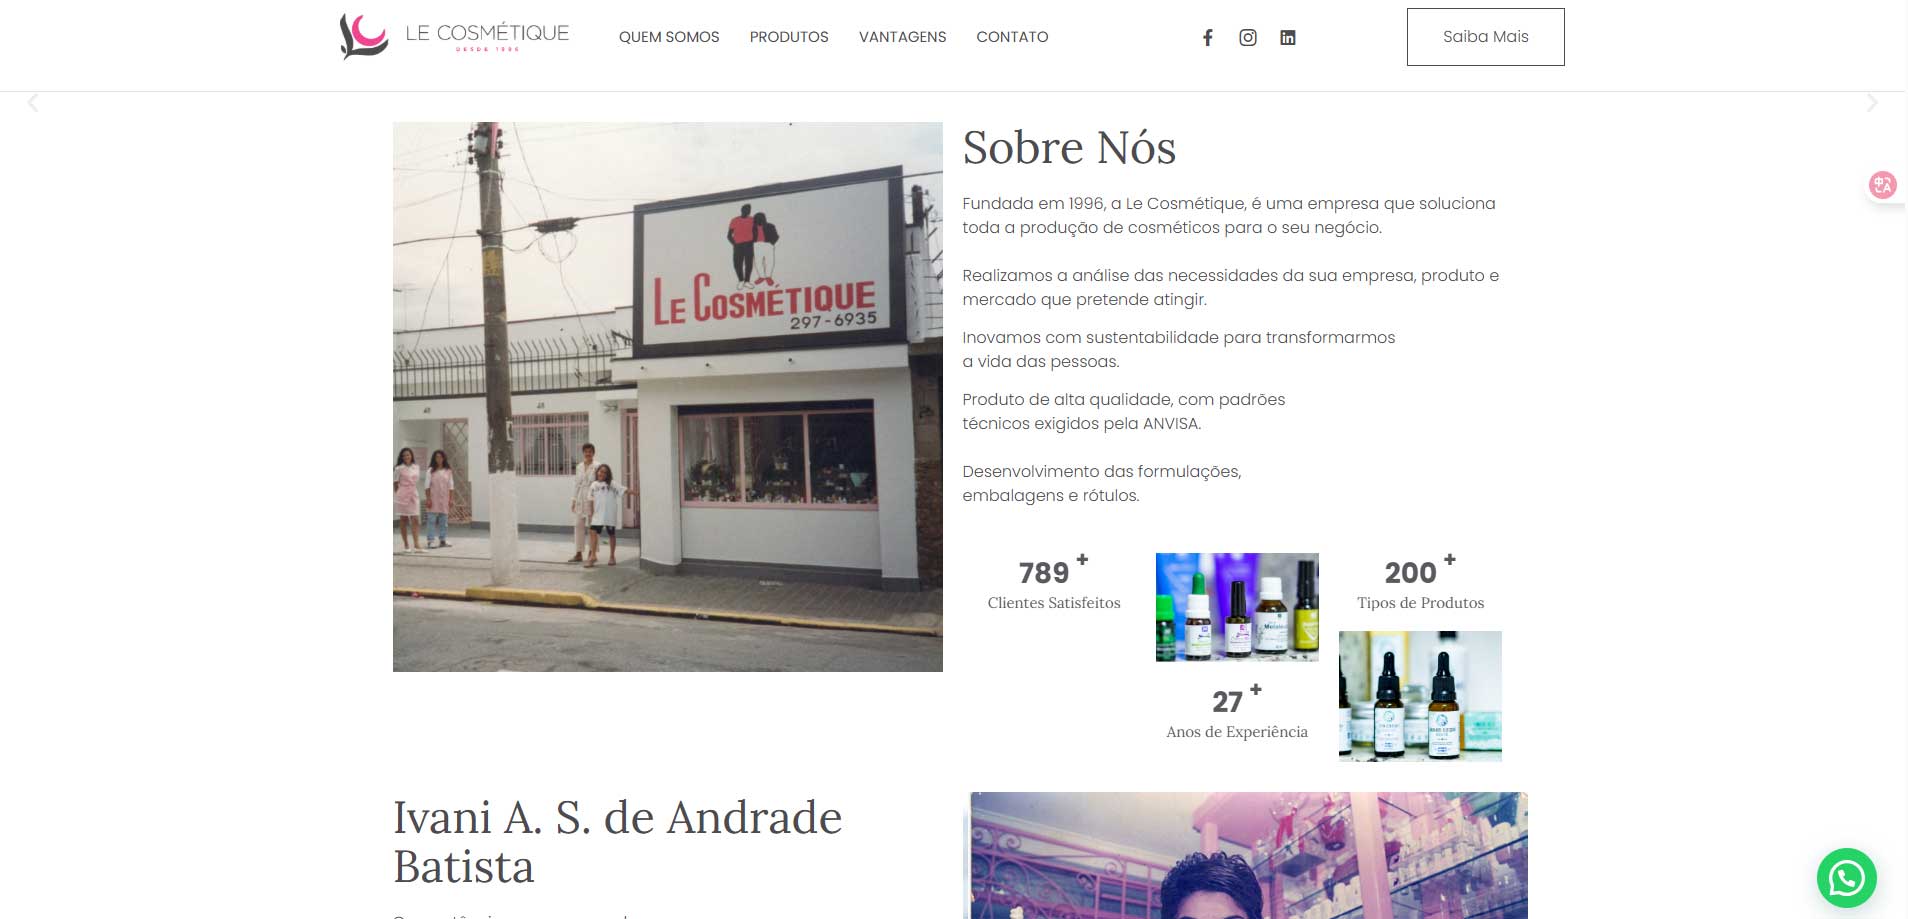Open the amber serum bottles image
Viewport: 1908px width, 919px height.
1420,696
